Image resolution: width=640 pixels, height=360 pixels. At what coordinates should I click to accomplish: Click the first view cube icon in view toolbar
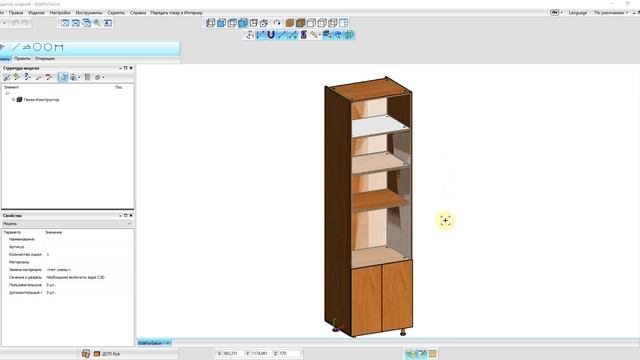coord(211,23)
